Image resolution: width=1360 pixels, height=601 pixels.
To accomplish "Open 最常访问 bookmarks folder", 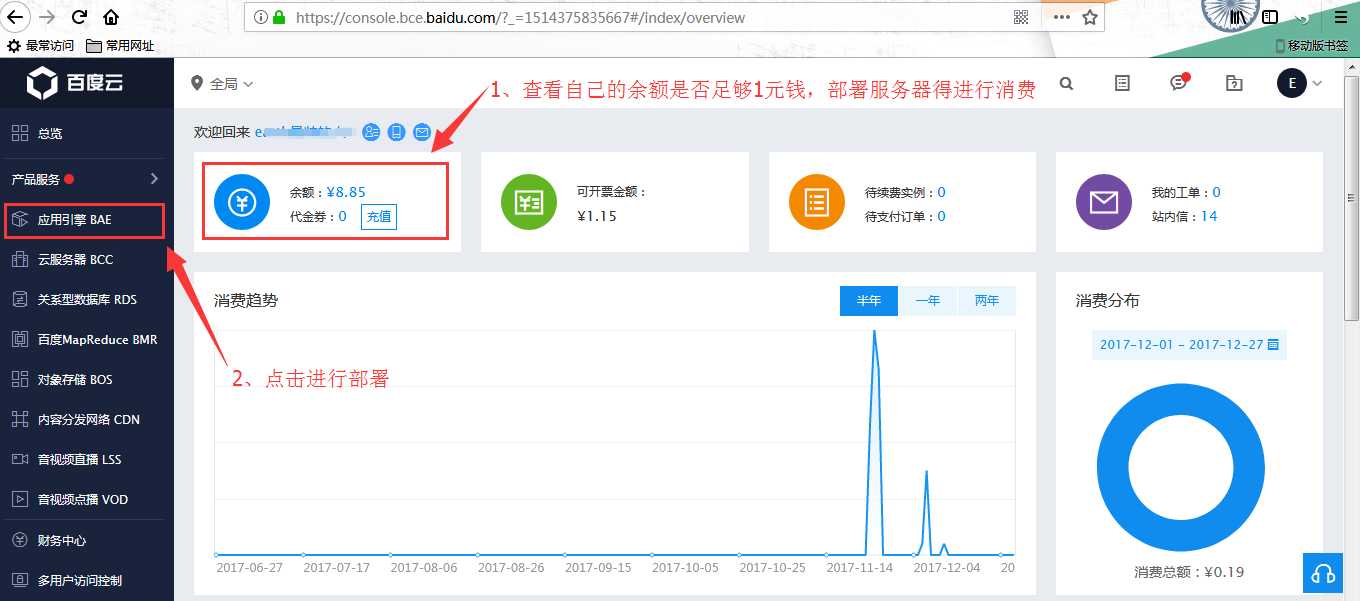I will click(x=41, y=46).
